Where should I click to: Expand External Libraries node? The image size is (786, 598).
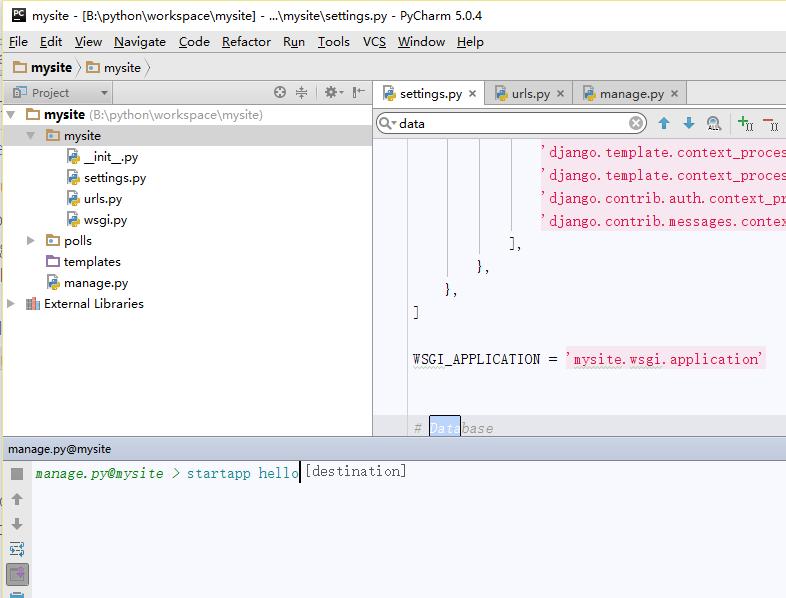pyautogui.click(x=11, y=304)
